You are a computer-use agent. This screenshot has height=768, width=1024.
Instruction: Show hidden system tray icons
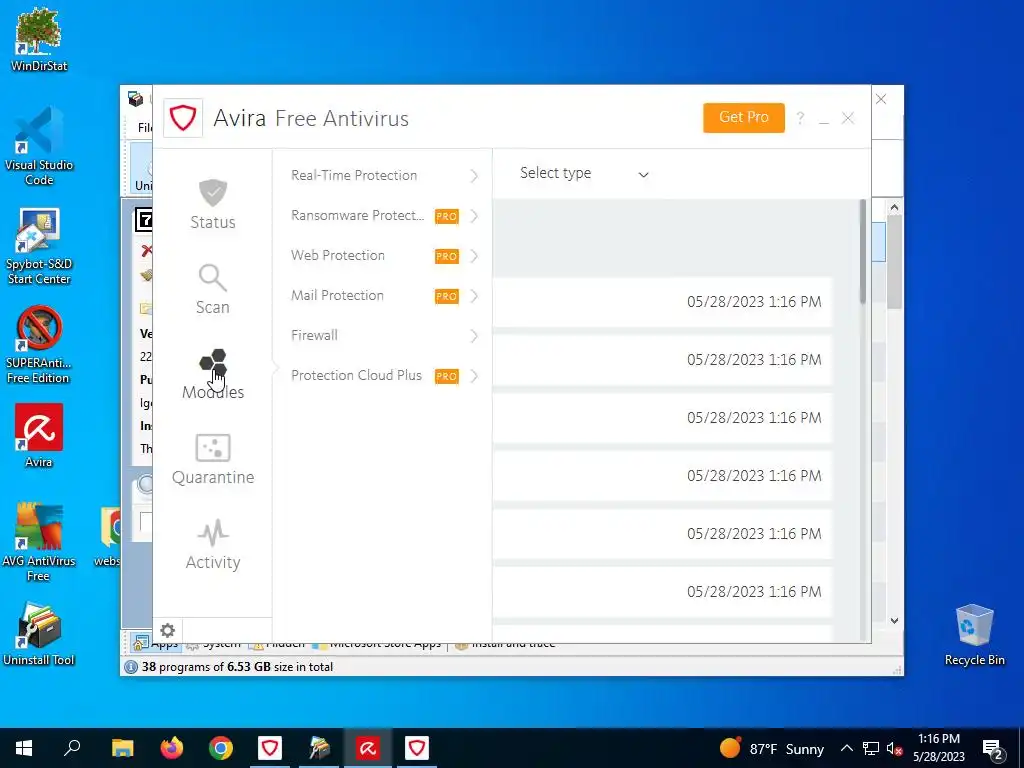tap(846, 748)
